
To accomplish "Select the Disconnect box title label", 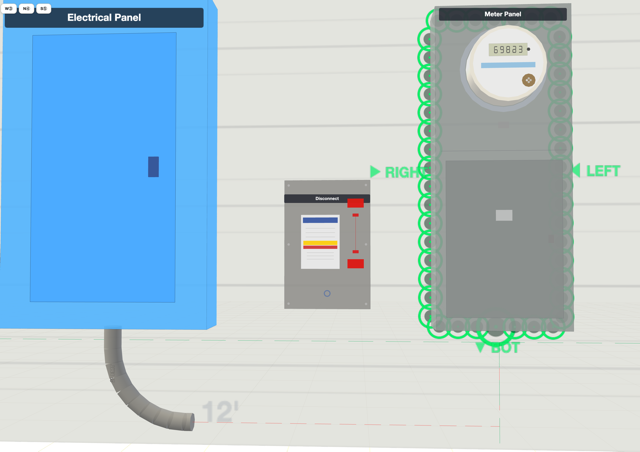I will pos(327,198).
